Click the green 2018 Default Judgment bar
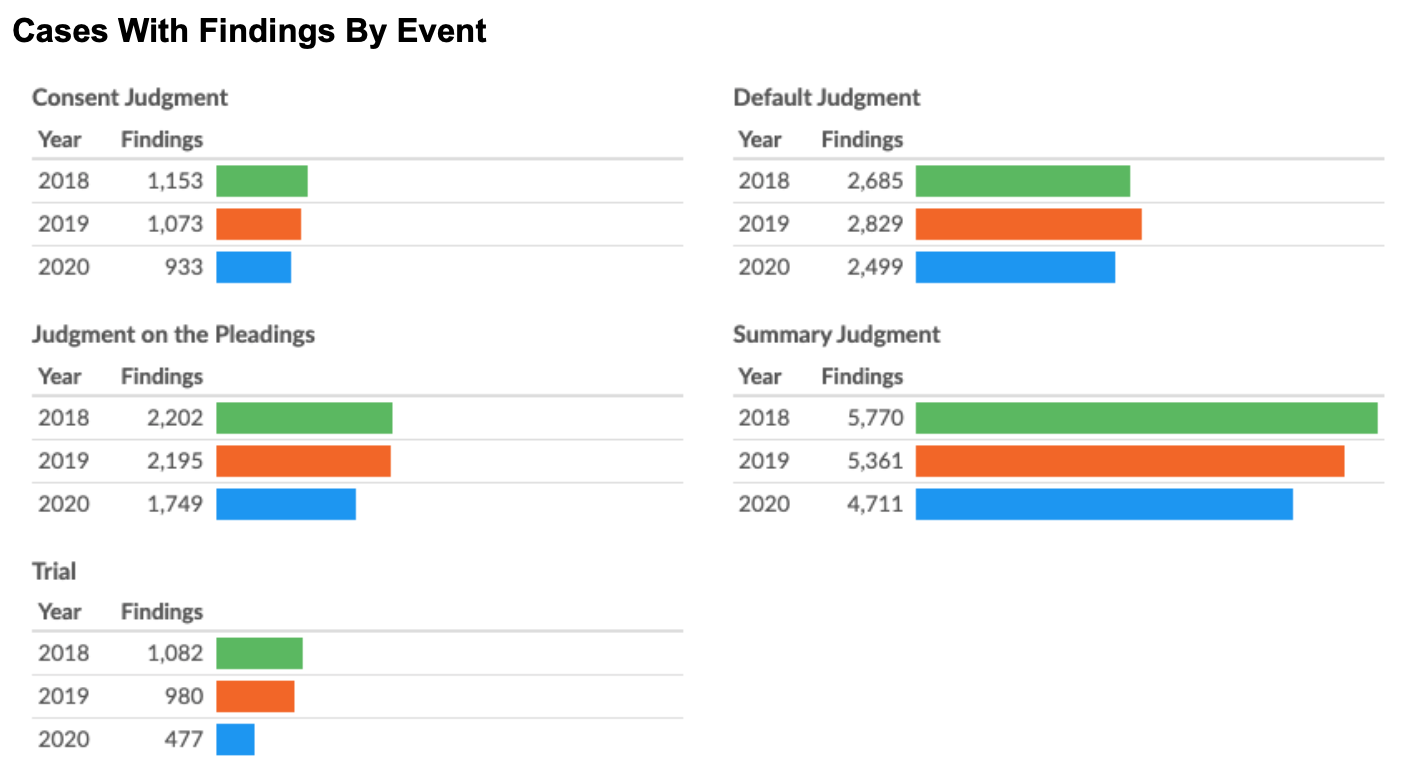This screenshot has height=782, width=1422. (x=1022, y=181)
